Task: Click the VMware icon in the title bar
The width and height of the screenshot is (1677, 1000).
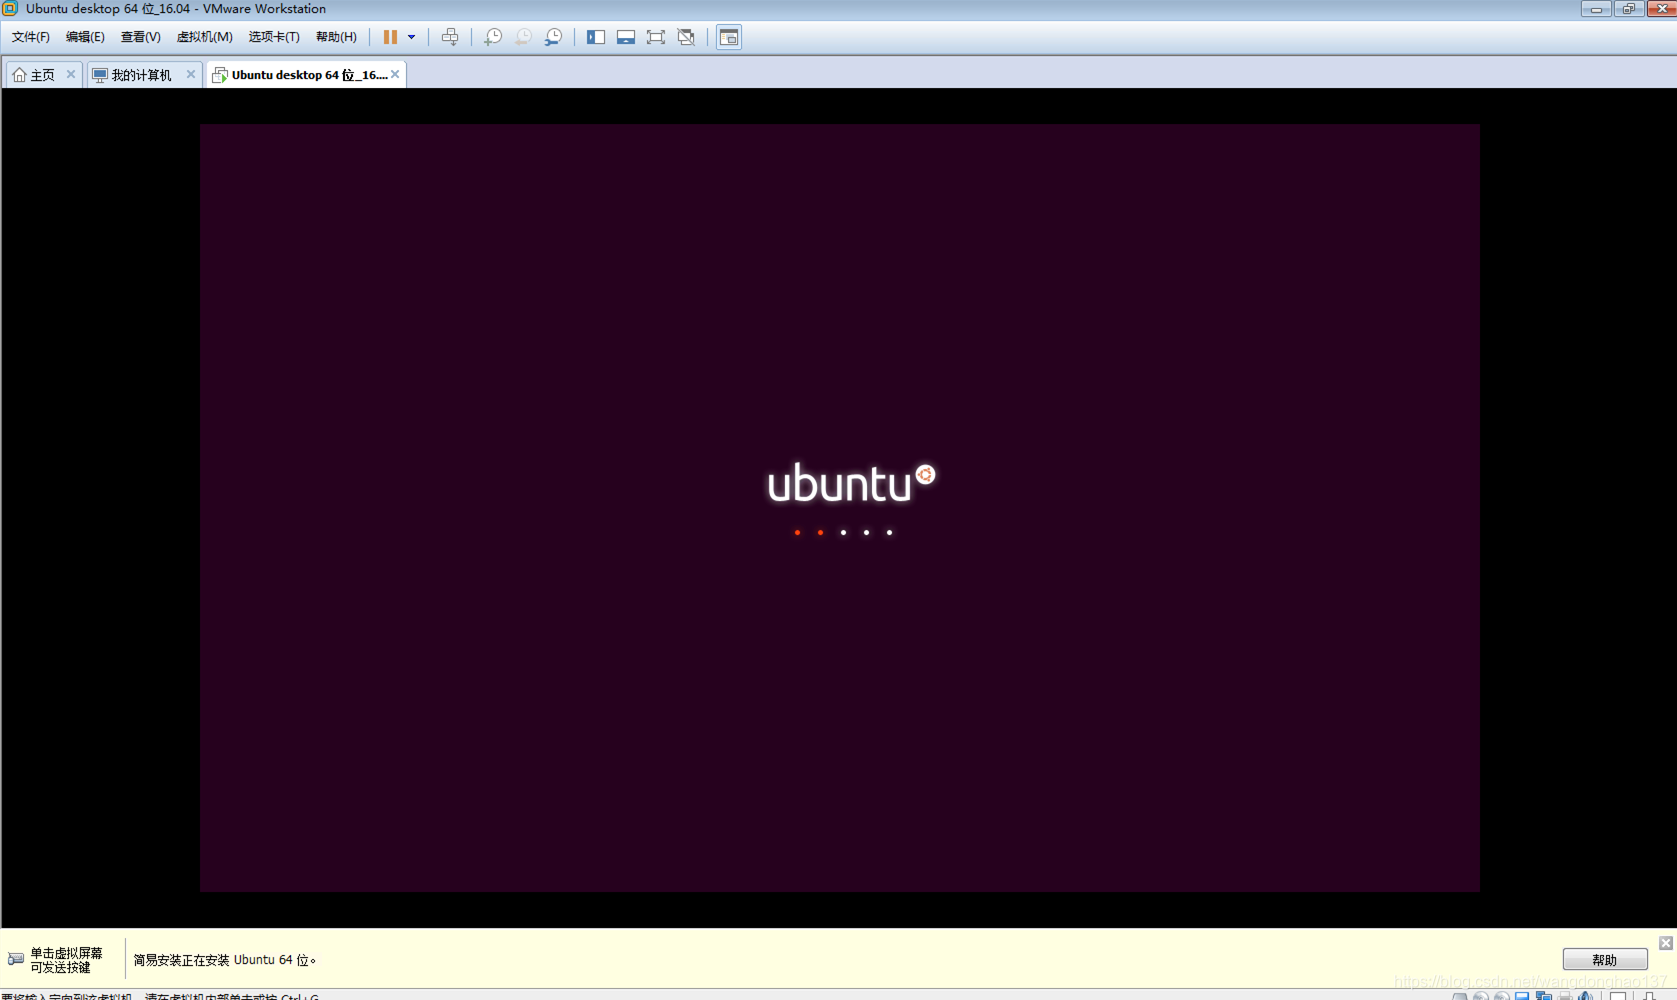Action: (10, 8)
